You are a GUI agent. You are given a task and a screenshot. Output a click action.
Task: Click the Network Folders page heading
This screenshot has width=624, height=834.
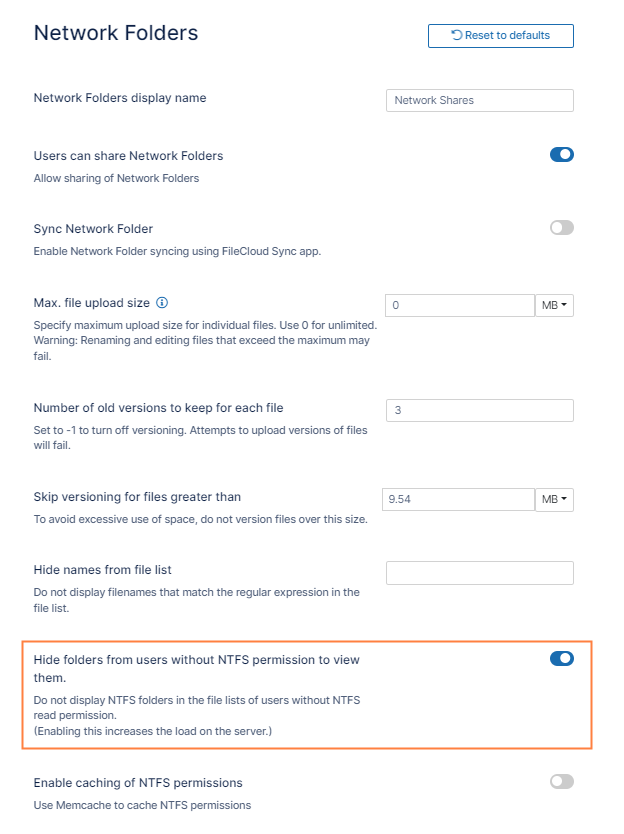click(116, 33)
